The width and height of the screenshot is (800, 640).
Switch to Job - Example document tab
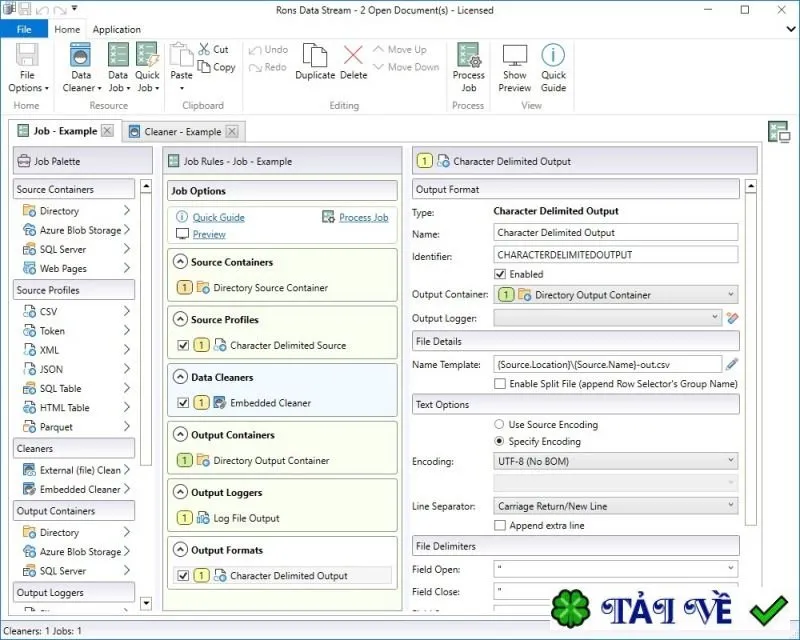tap(65, 131)
